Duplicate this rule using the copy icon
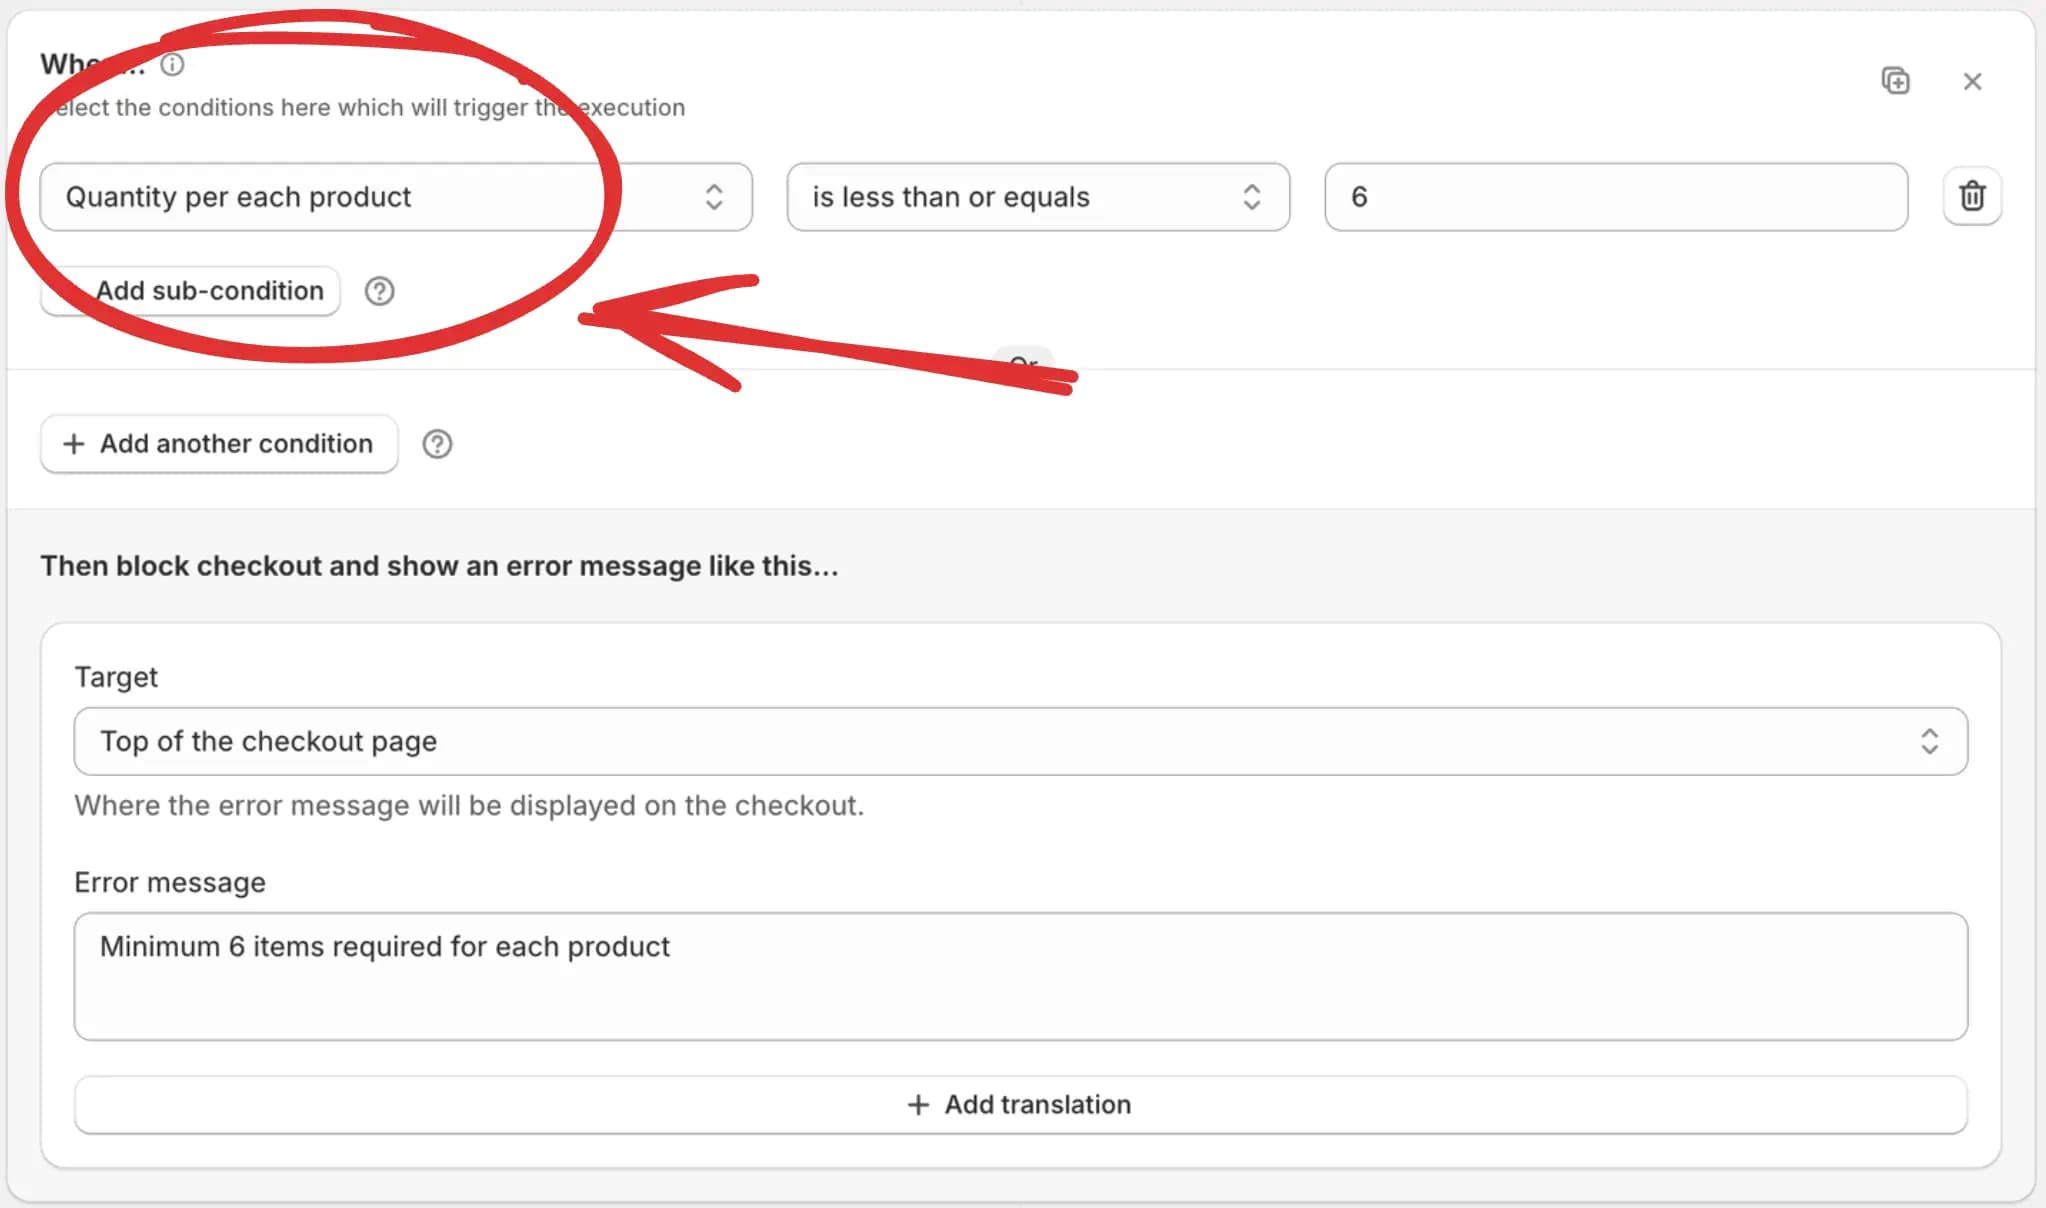 click(1895, 81)
